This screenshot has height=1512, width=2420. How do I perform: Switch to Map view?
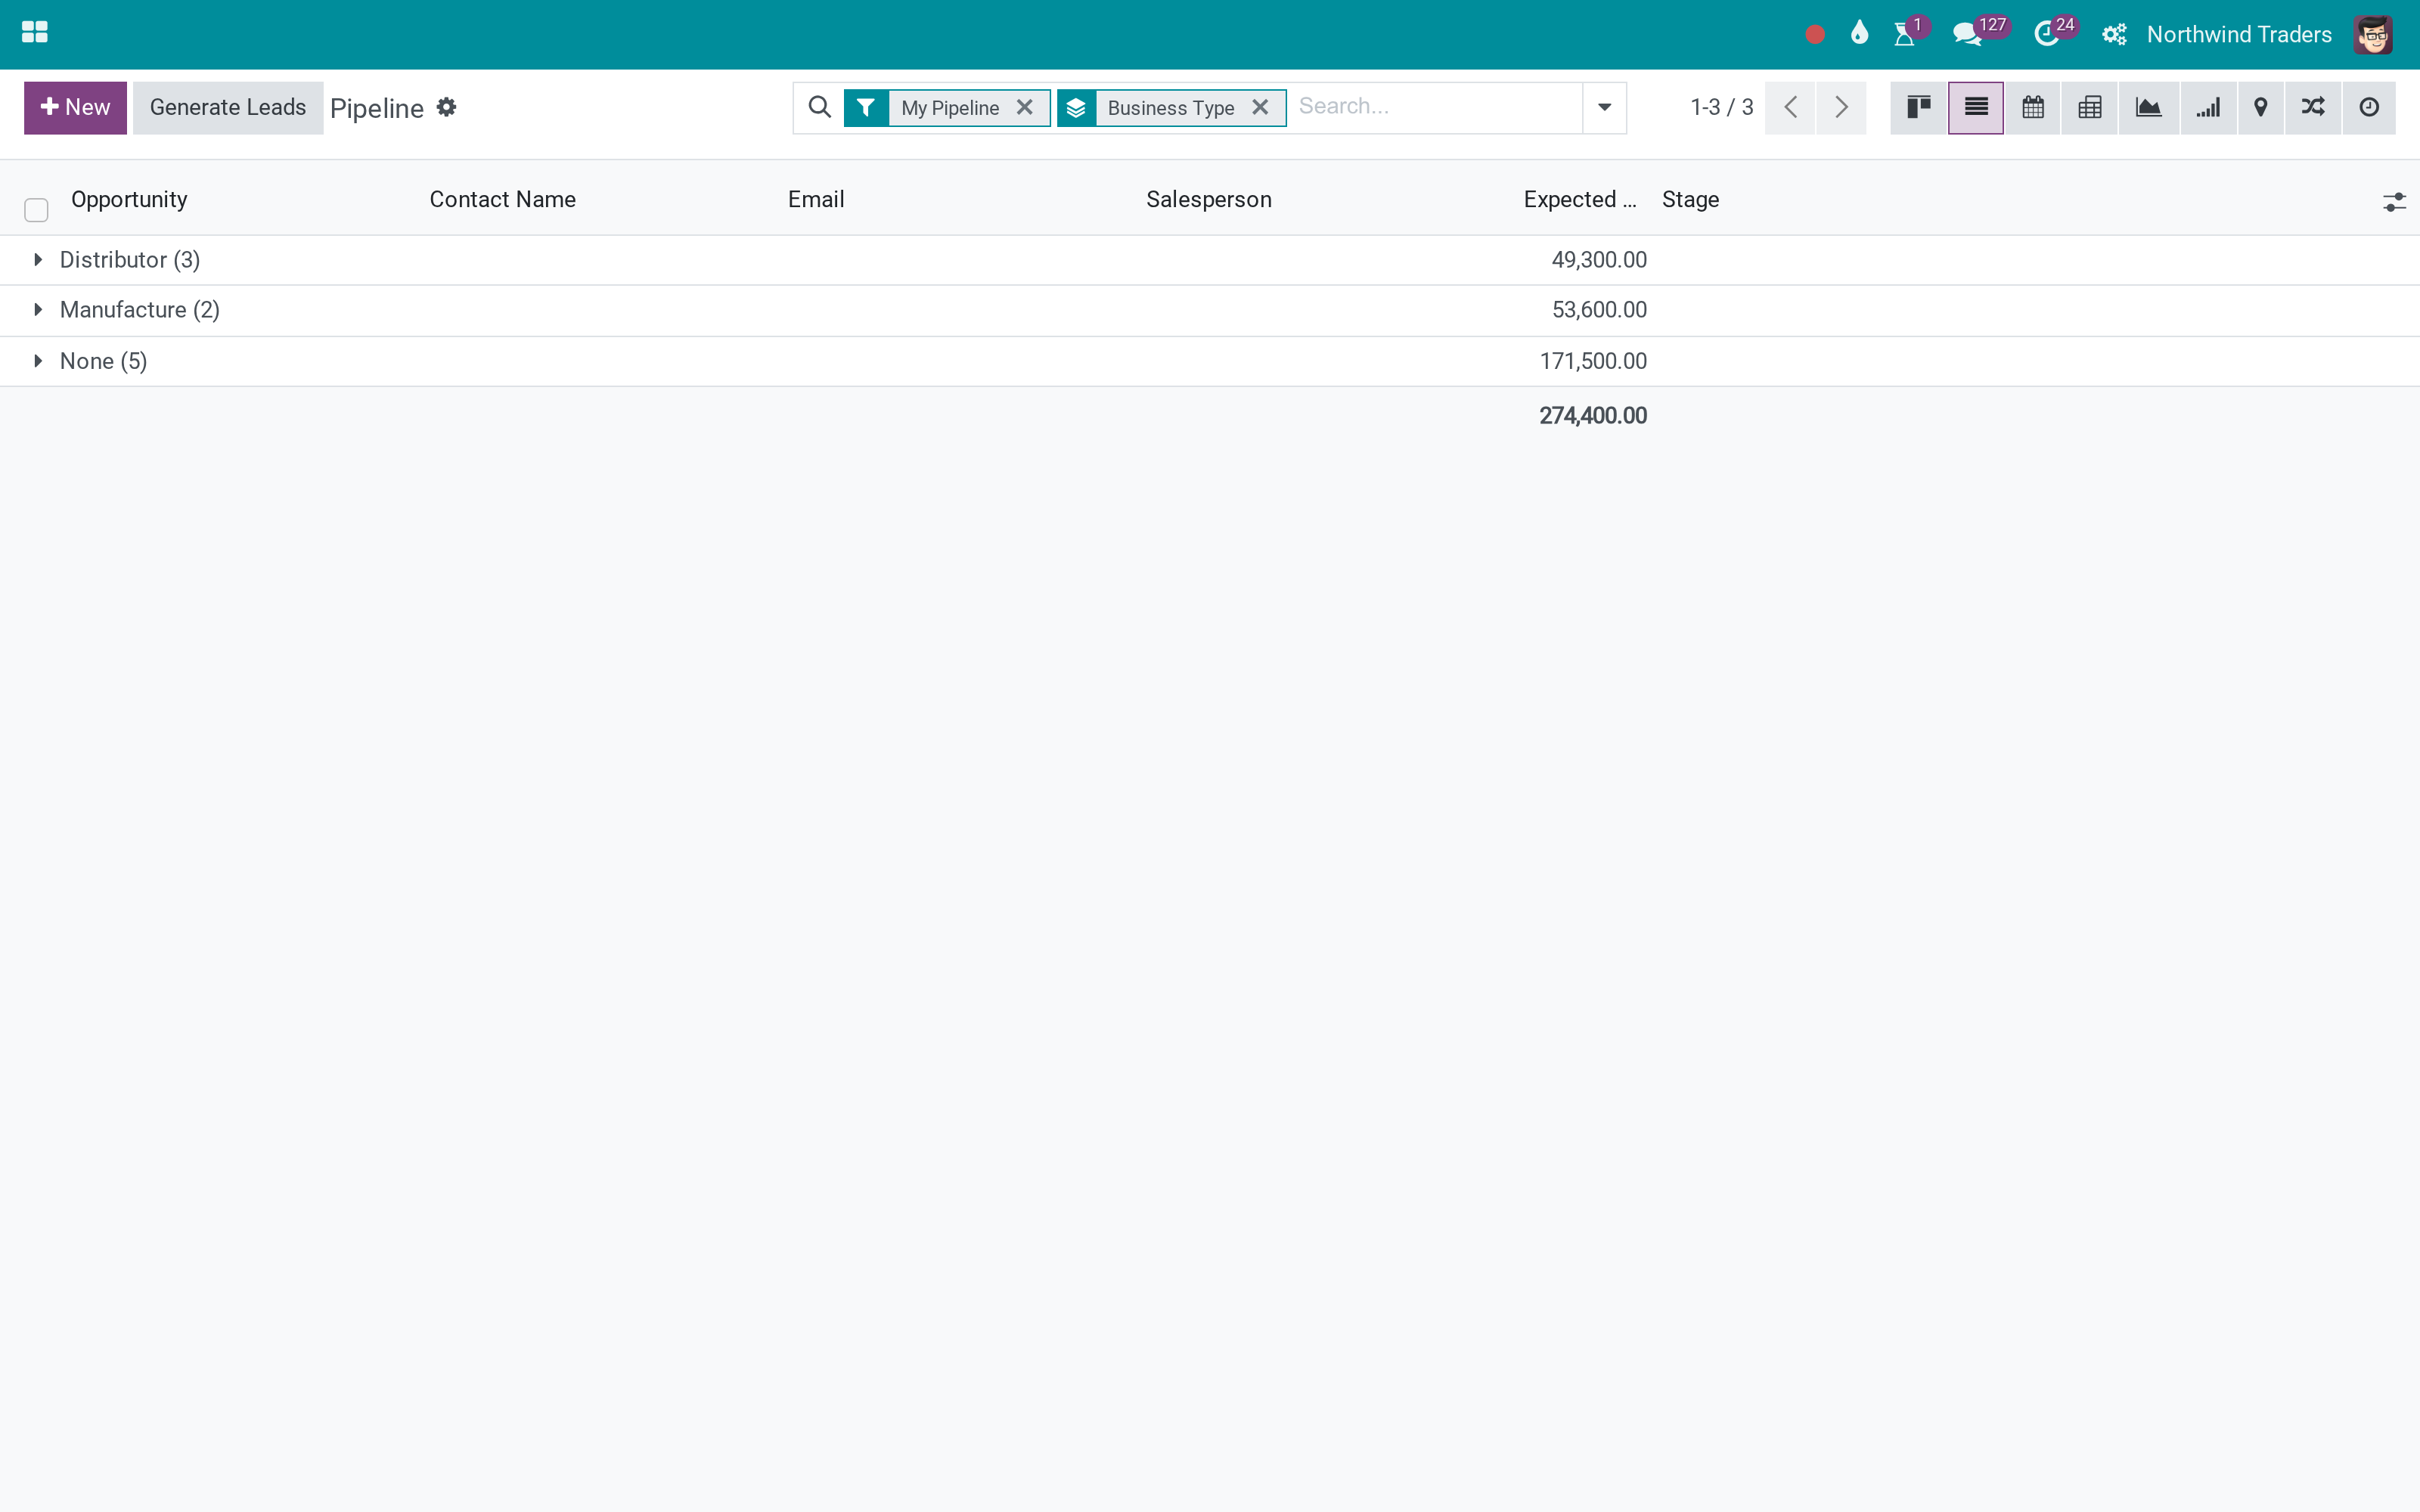pyautogui.click(x=2260, y=107)
